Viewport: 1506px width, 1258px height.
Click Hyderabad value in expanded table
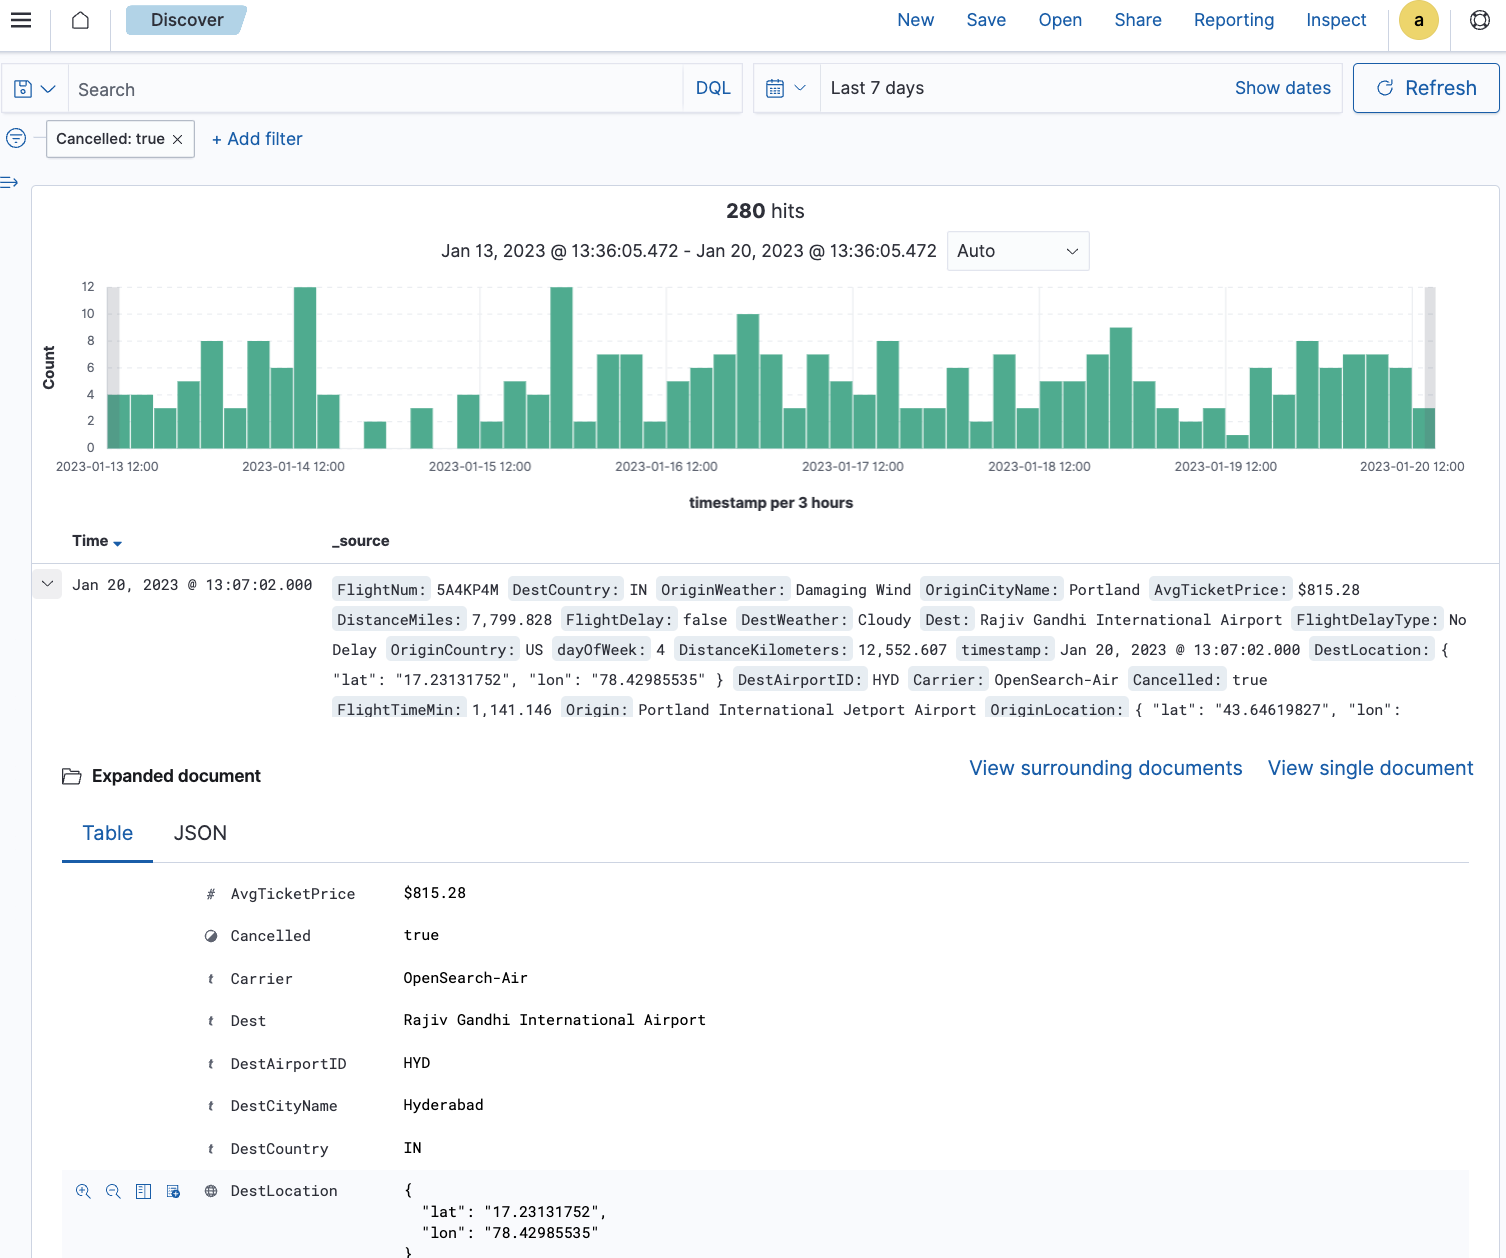tap(443, 1105)
